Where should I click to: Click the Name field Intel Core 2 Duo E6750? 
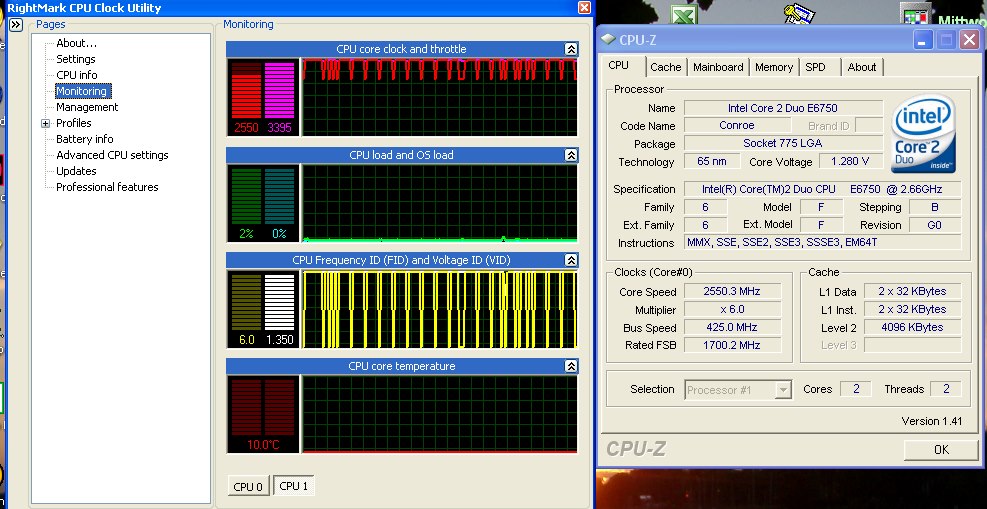tap(782, 108)
